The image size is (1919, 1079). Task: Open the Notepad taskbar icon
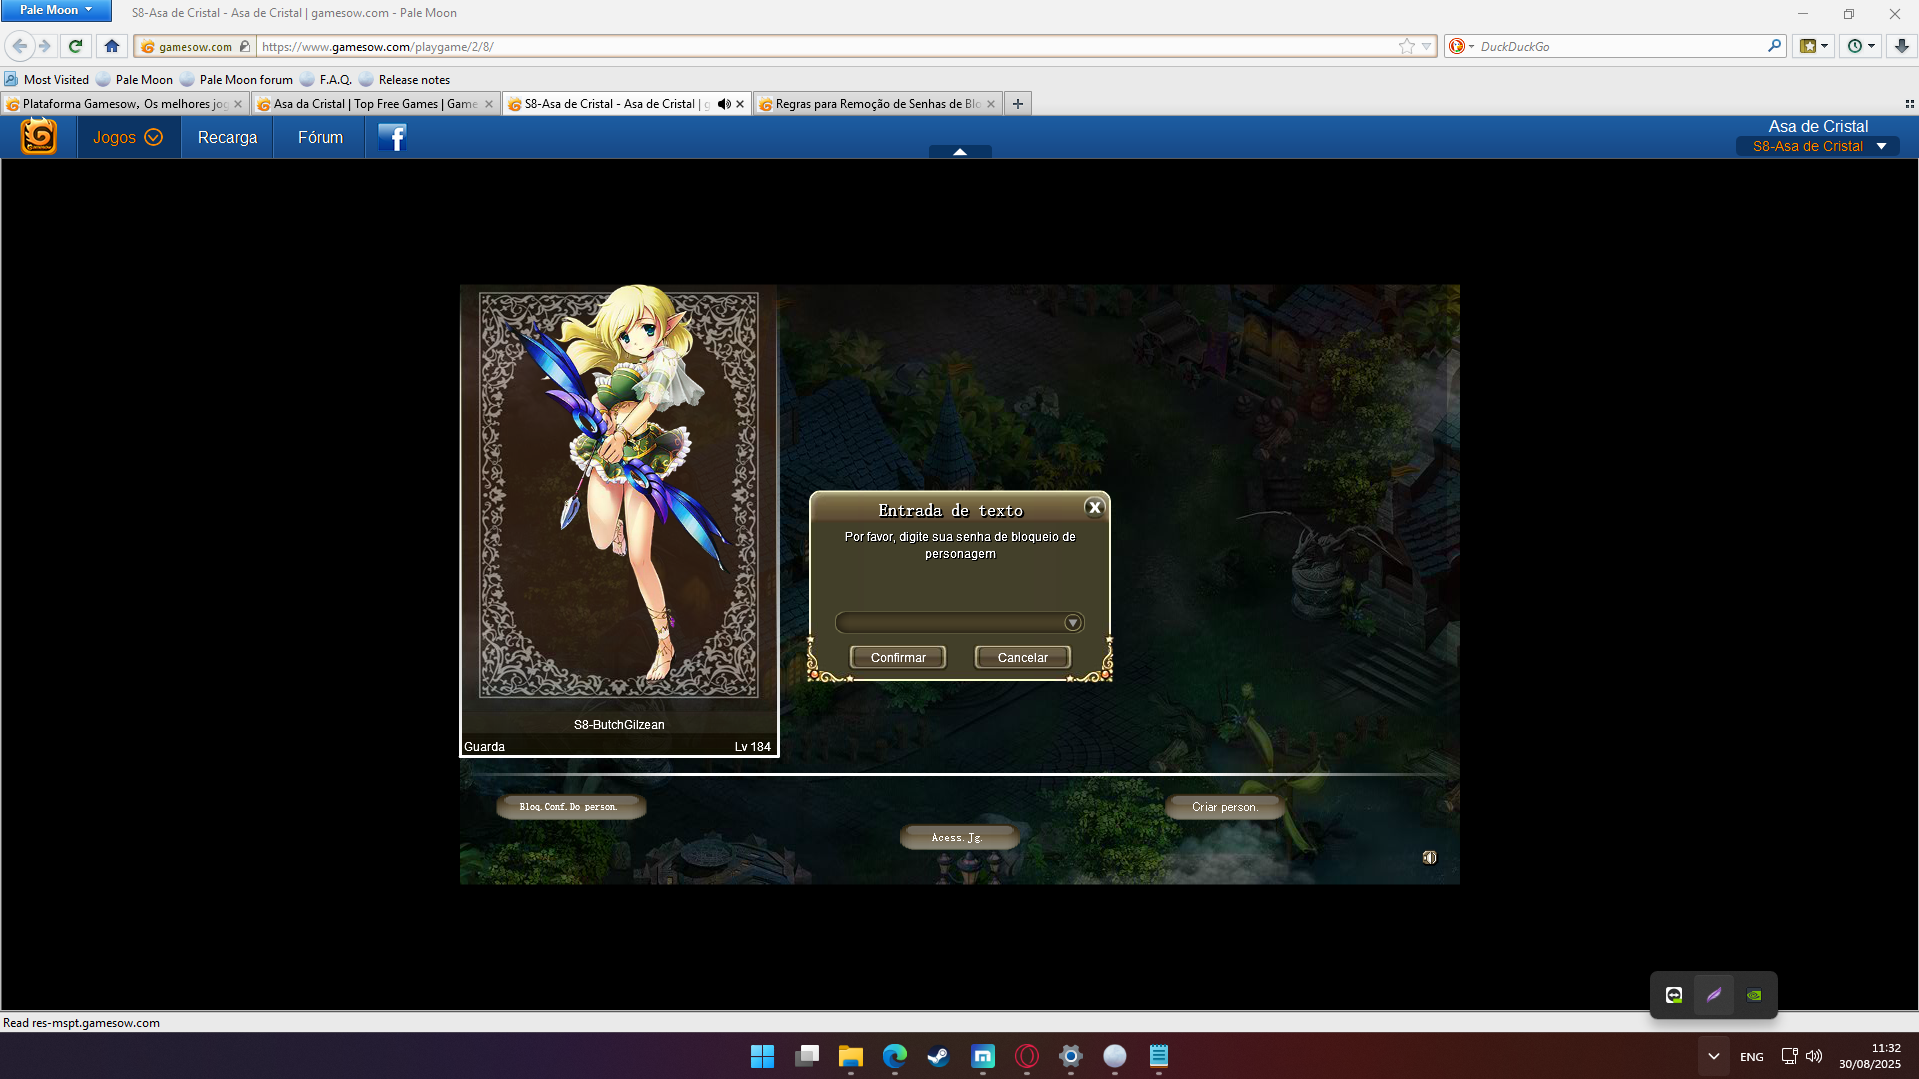click(1159, 1056)
